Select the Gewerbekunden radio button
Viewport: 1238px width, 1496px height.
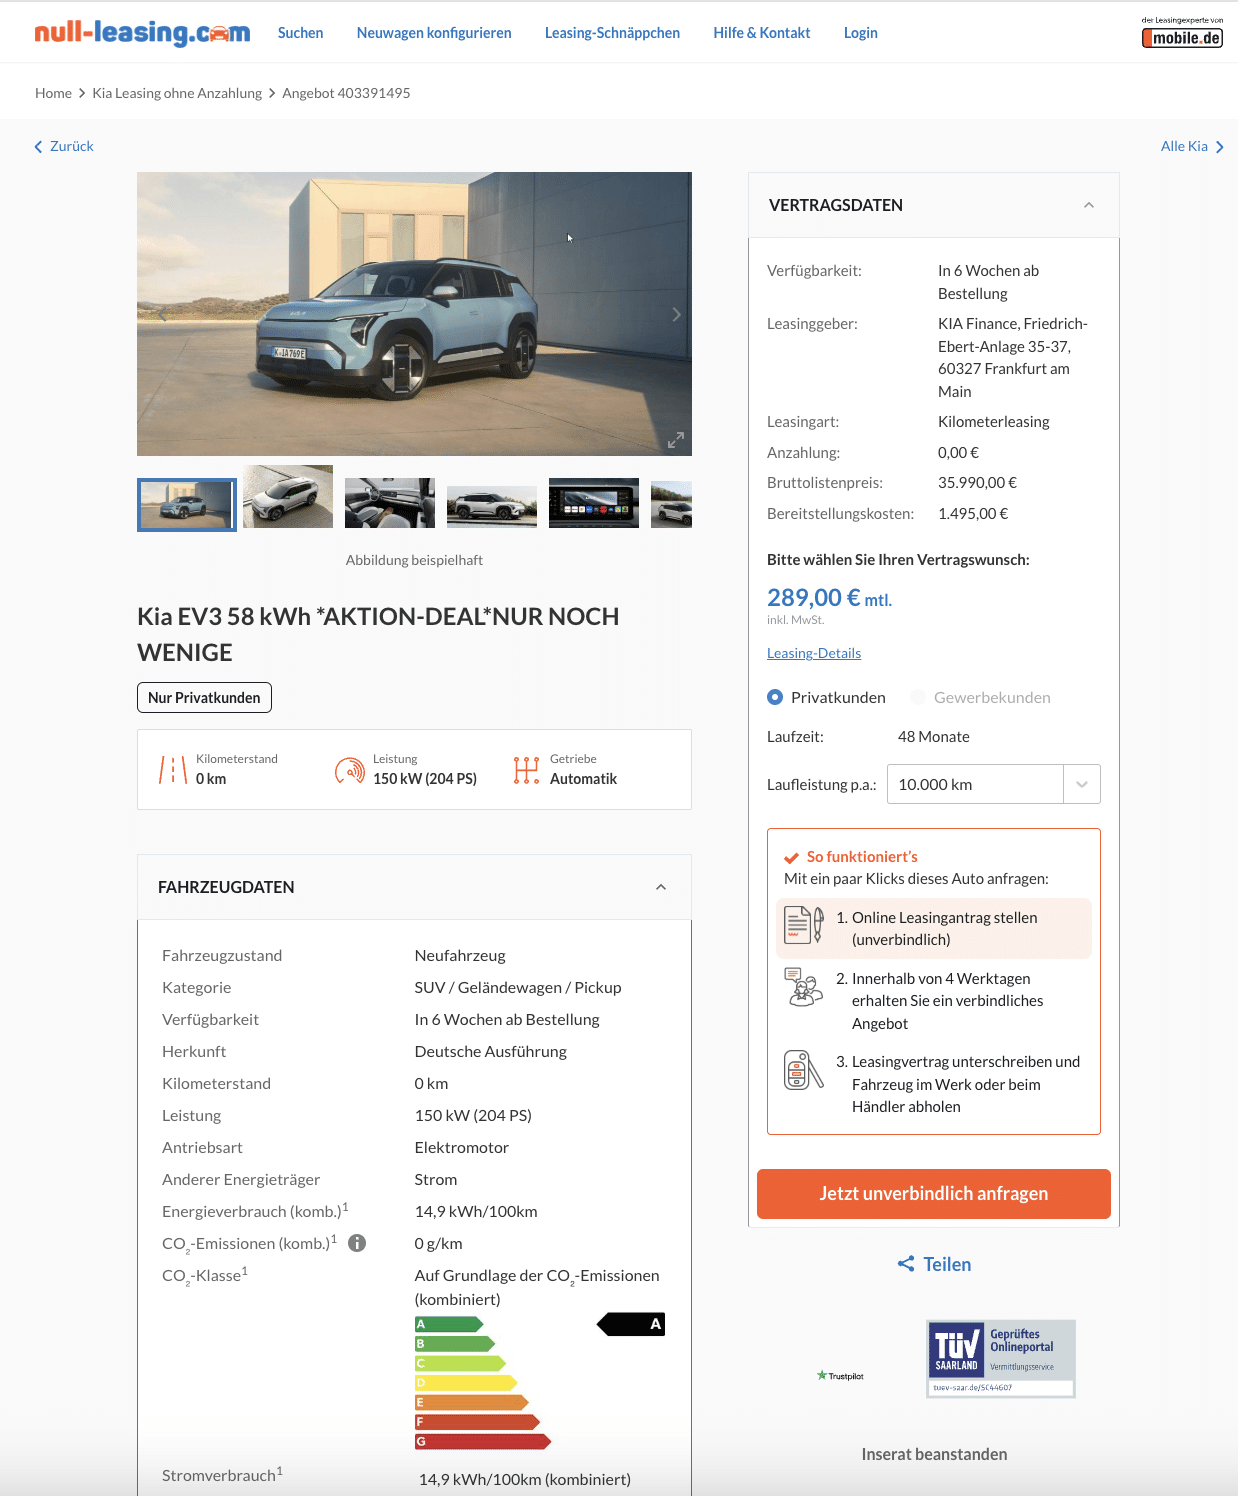[x=918, y=697]
